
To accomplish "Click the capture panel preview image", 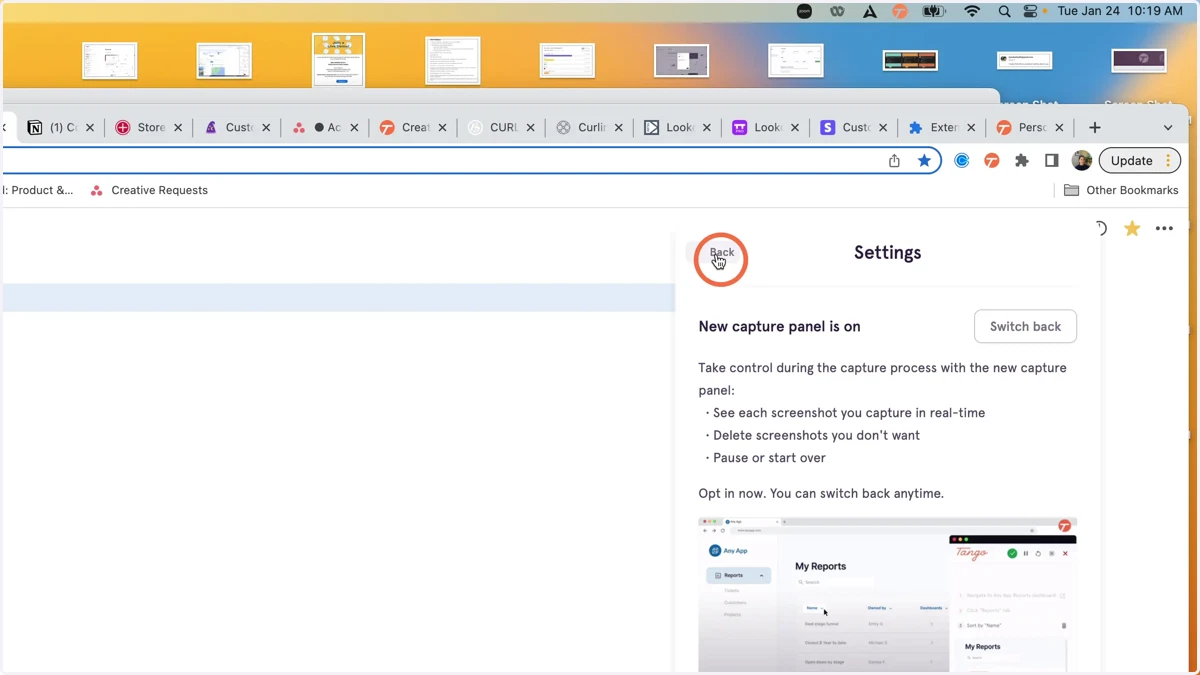I will [887, 594].
